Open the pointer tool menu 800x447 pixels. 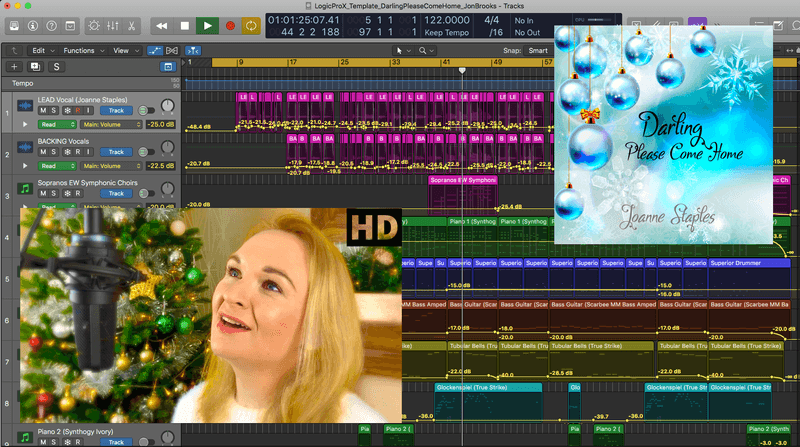403,51
